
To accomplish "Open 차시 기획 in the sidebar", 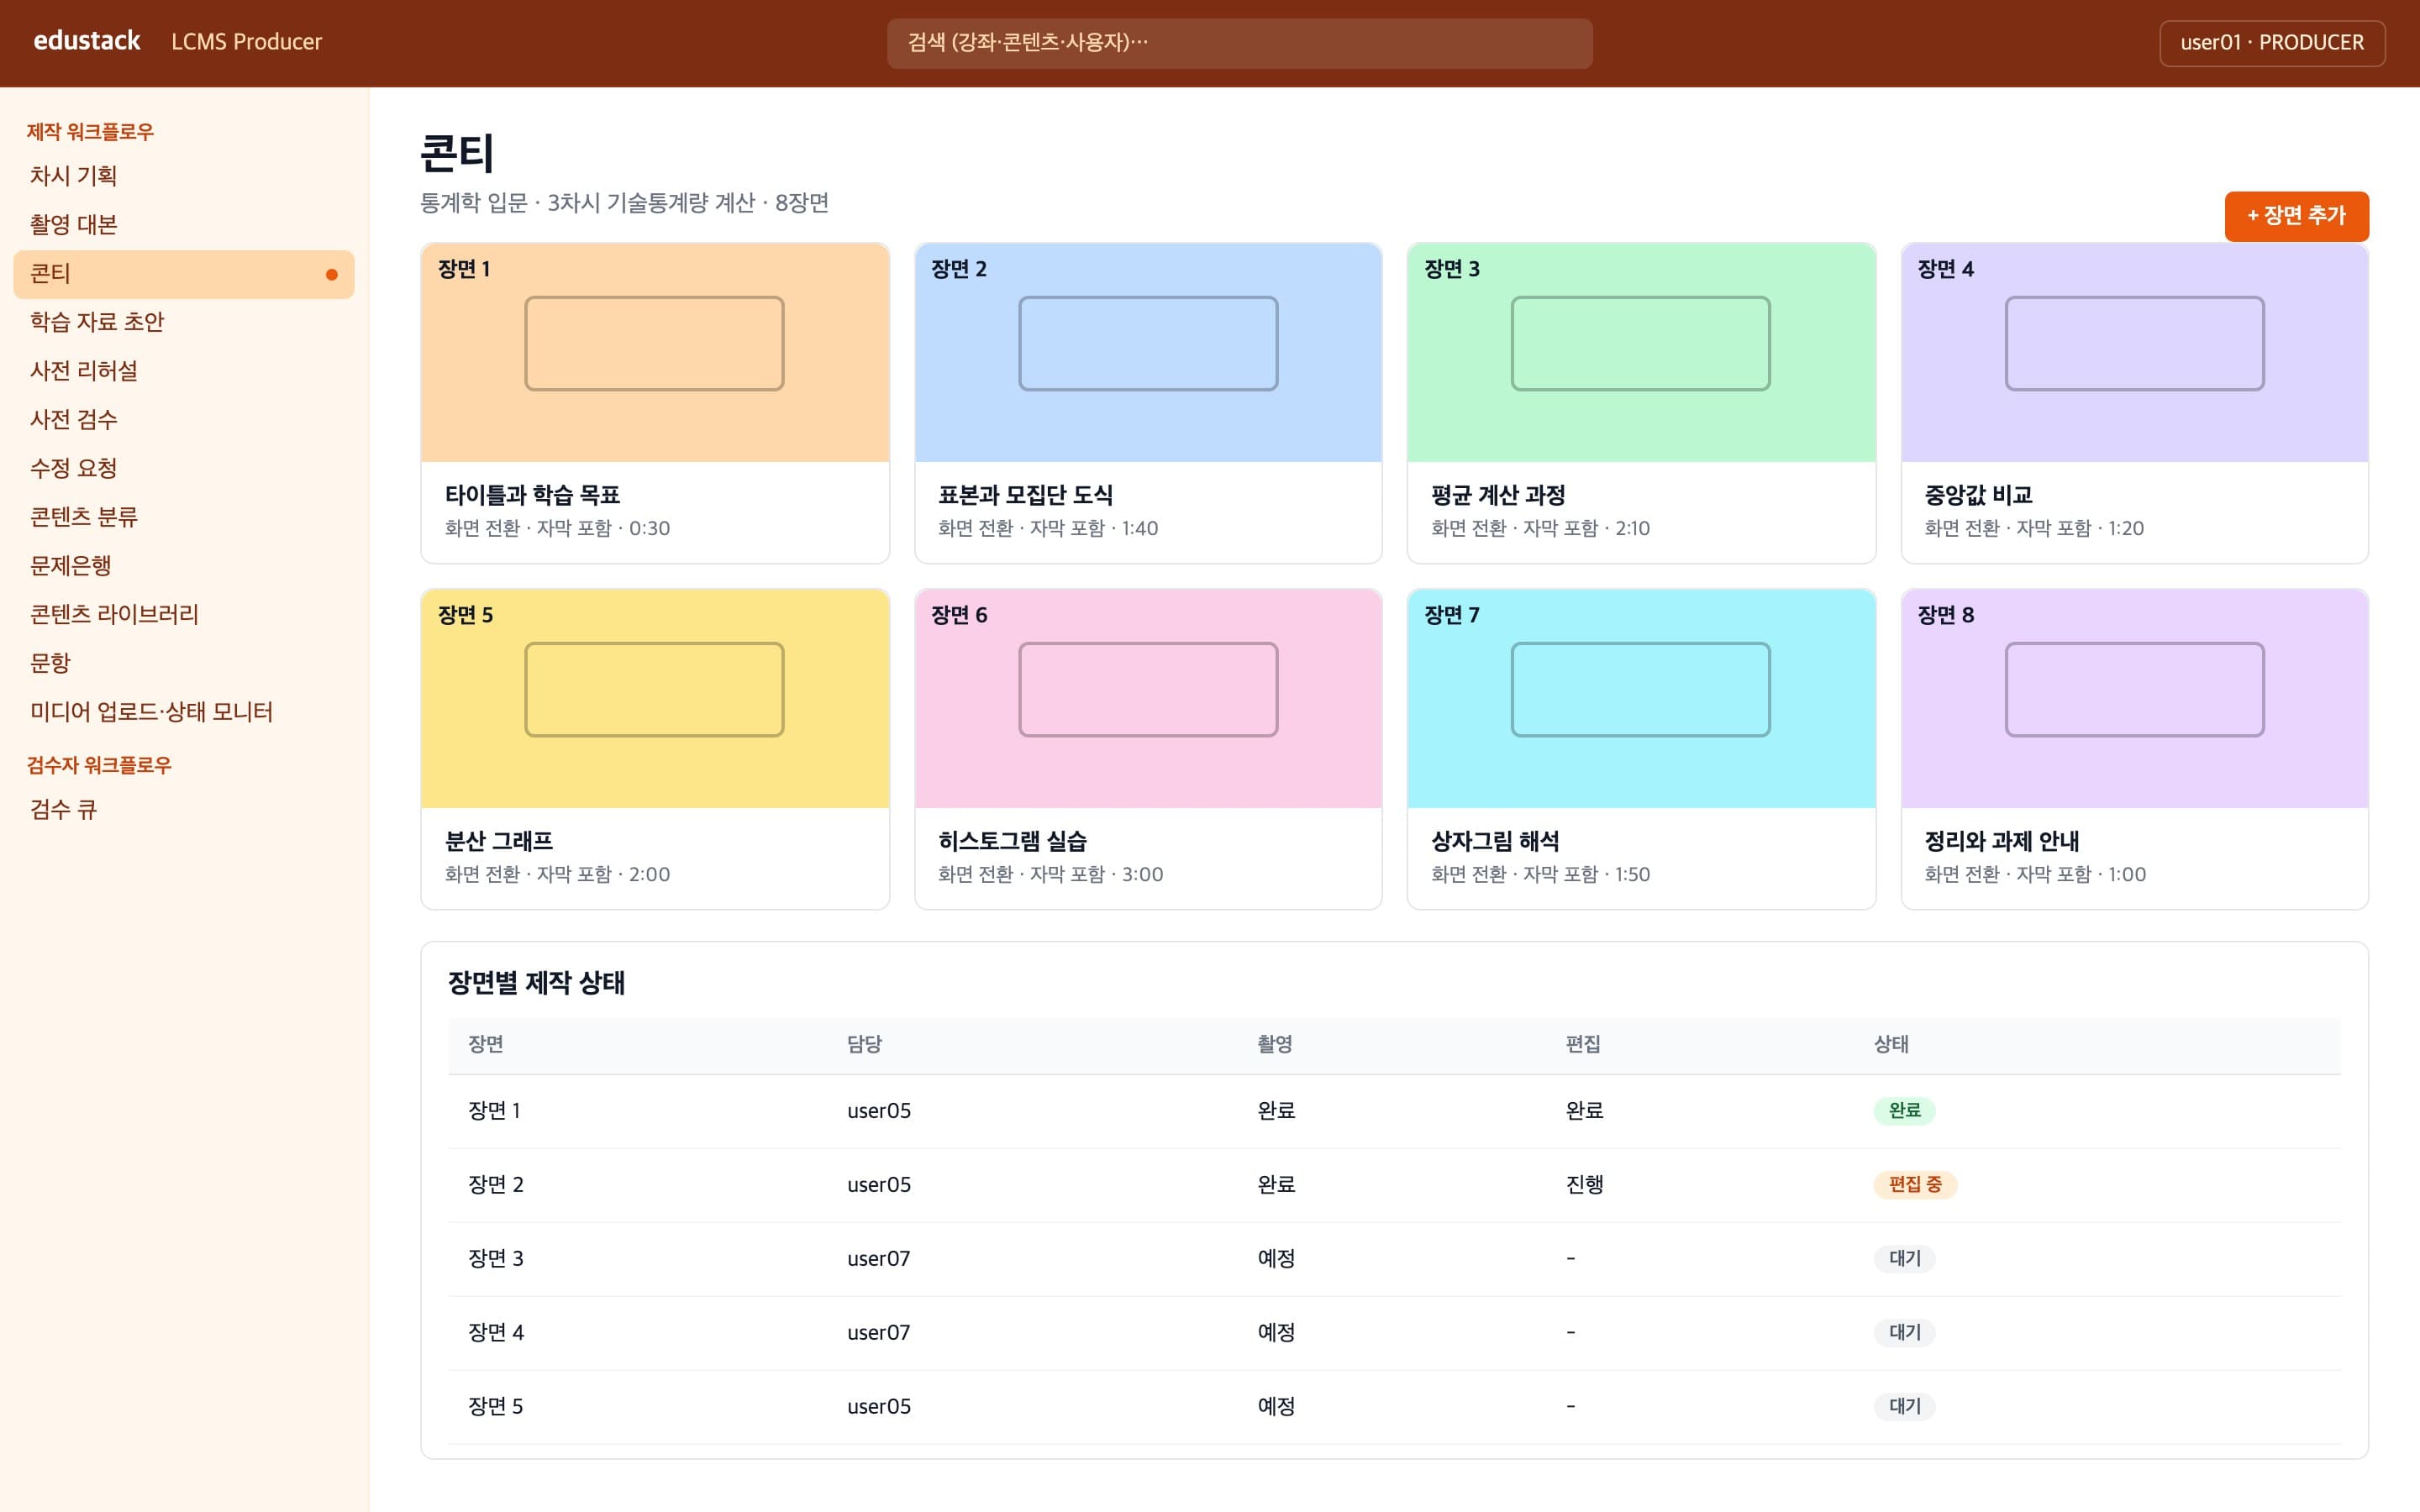I will coord(184,176).
